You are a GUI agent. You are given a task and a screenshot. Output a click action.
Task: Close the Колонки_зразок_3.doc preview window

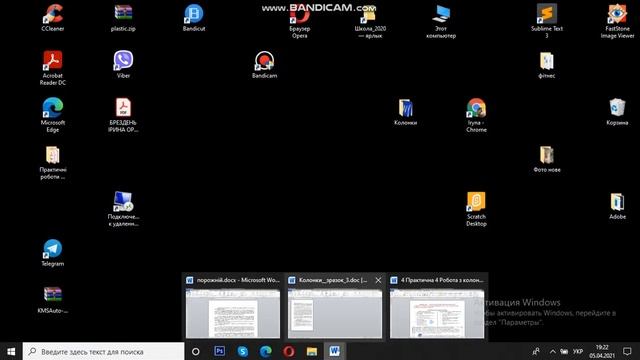(x=378, y=280)
